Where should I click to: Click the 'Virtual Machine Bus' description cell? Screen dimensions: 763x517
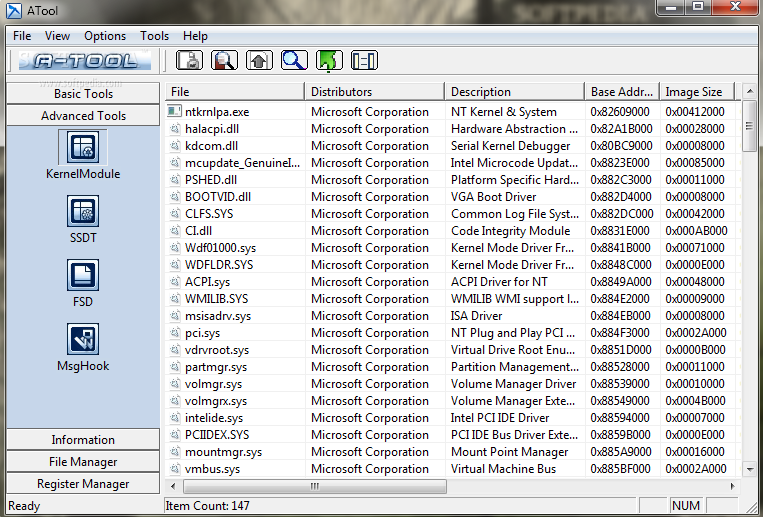click(x=503, y=469)
